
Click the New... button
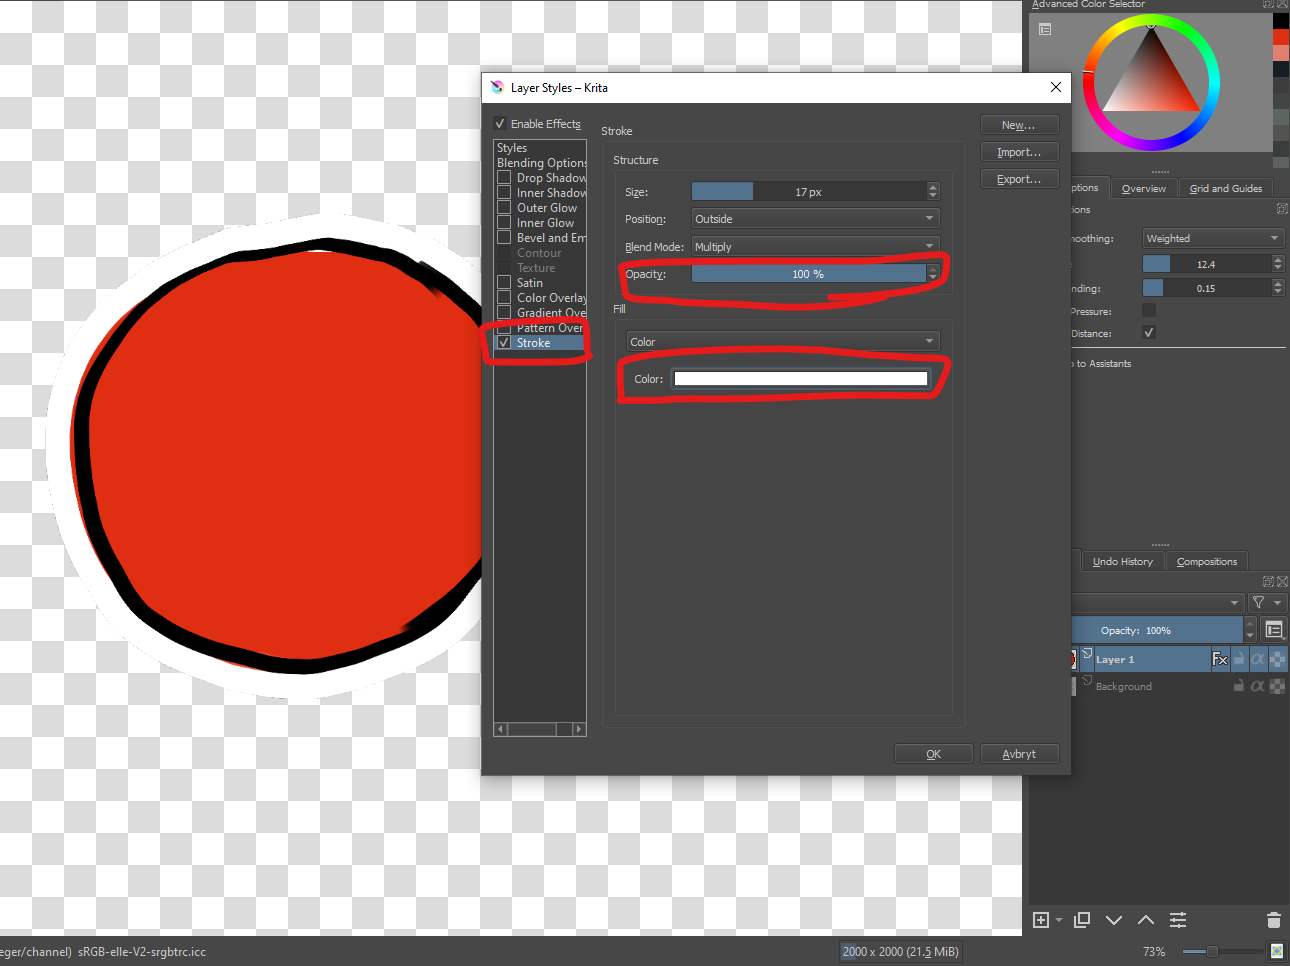[x=1019, y=125]
